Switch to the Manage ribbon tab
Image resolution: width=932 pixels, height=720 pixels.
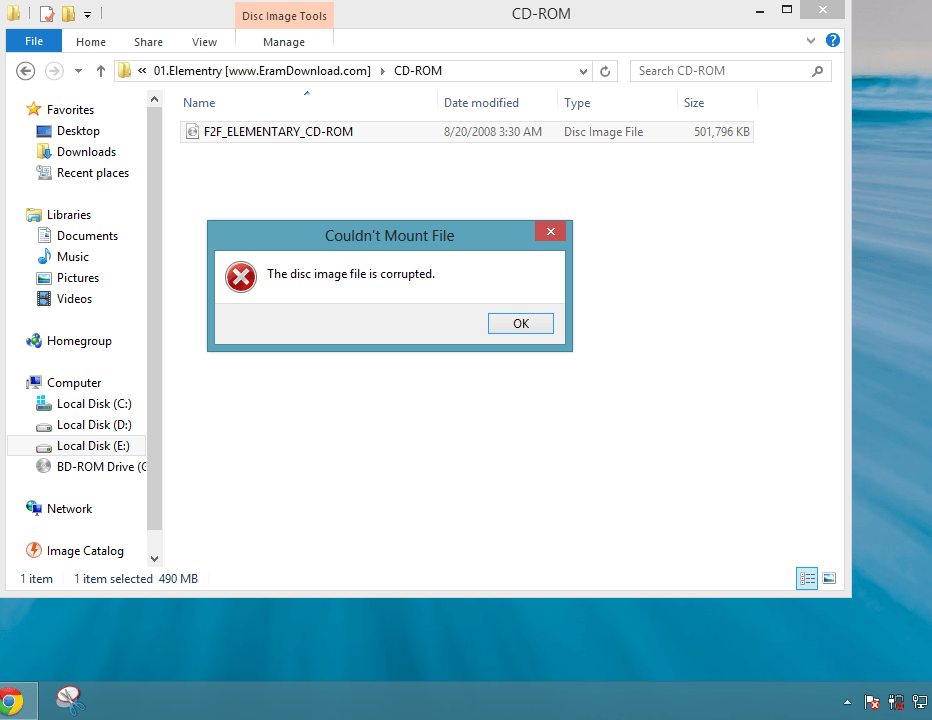[284, 42]
